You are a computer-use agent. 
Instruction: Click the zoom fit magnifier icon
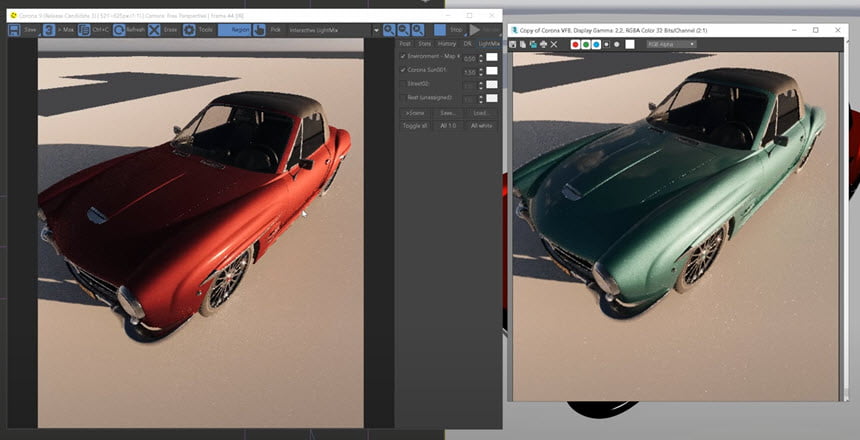click(418, 30)
